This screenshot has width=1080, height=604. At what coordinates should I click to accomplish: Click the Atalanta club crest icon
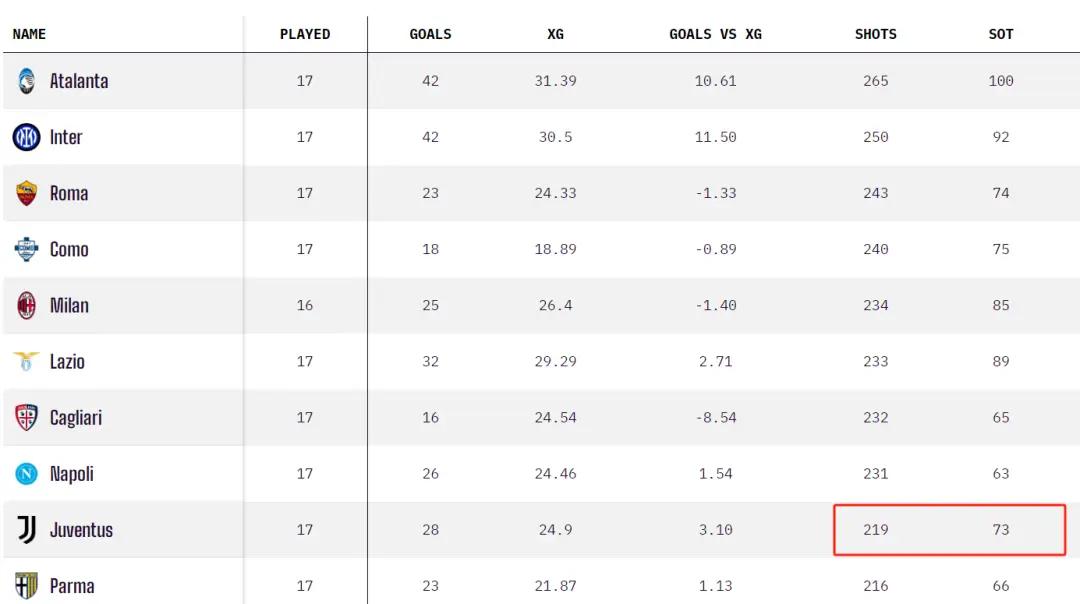pyautogui.click(x=26, y=81)
